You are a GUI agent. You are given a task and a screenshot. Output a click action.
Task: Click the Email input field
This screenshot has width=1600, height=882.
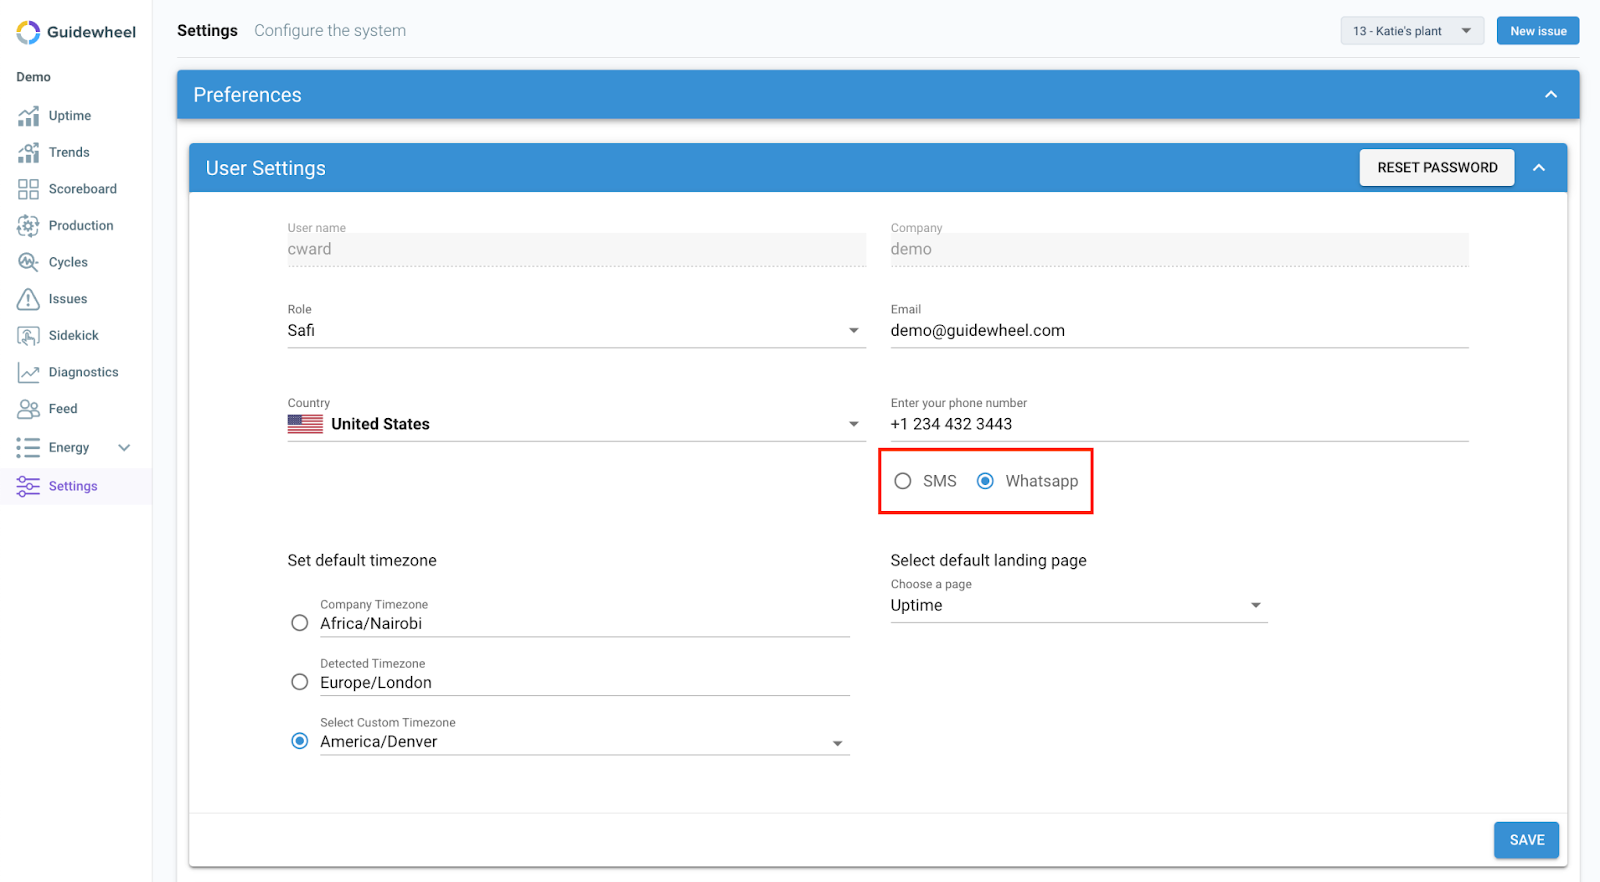coord(1179,331)
